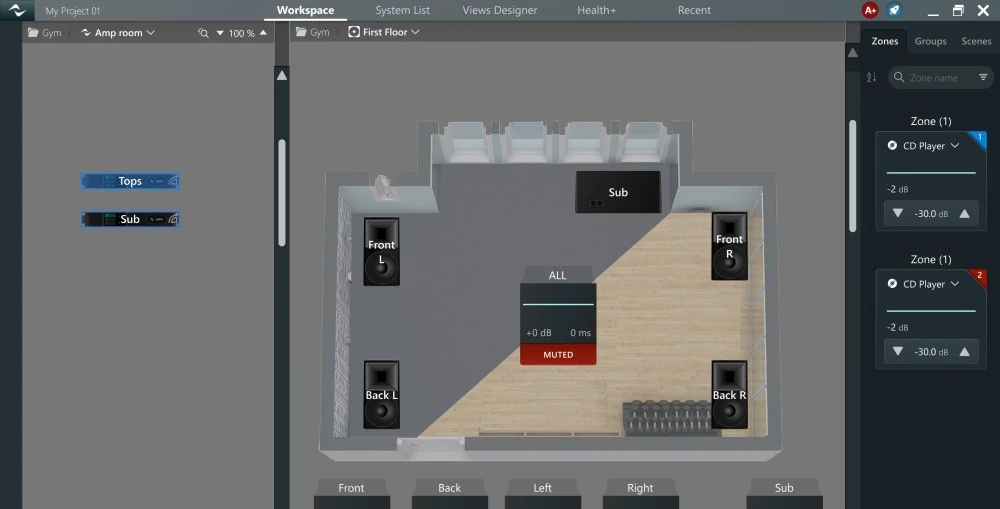Click the center pane vertical scrollbar

coord(853,176)
